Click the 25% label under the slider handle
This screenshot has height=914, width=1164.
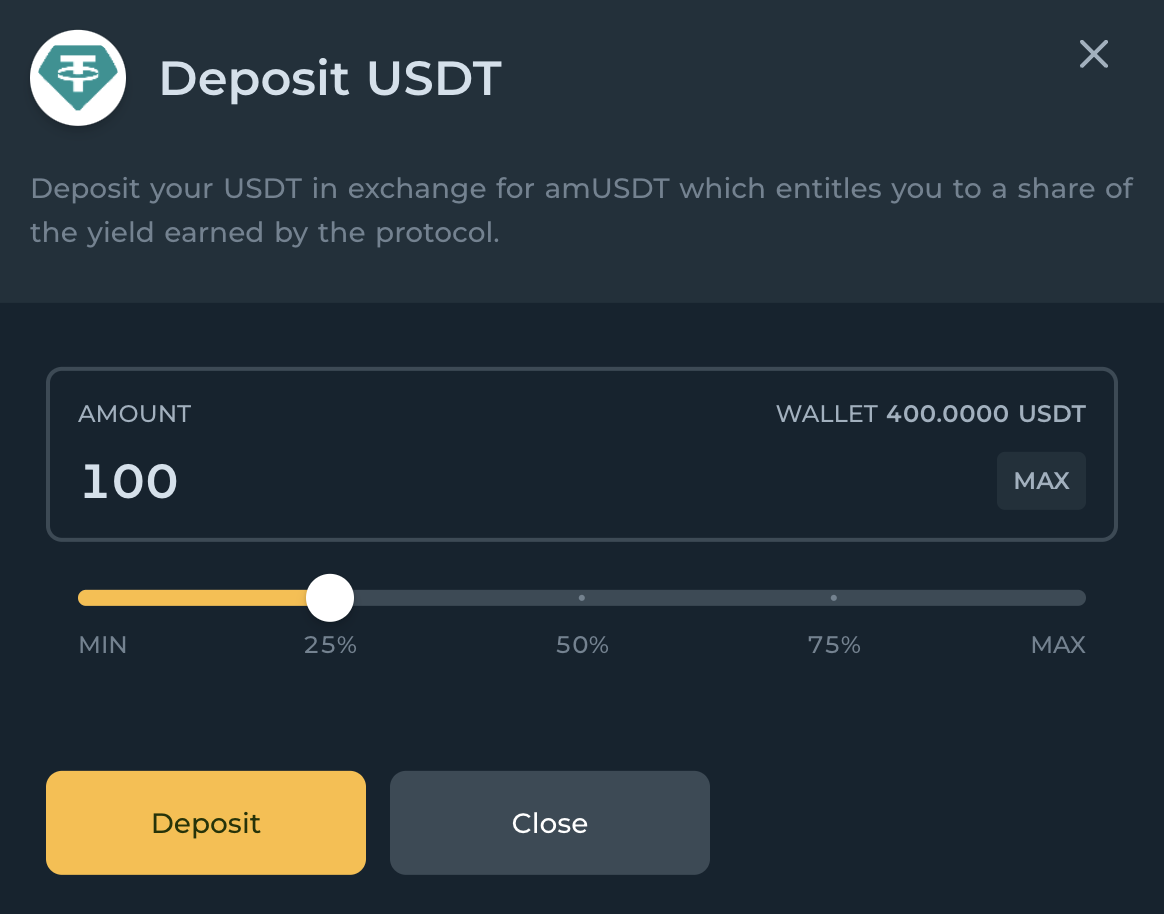coord(330,645)
